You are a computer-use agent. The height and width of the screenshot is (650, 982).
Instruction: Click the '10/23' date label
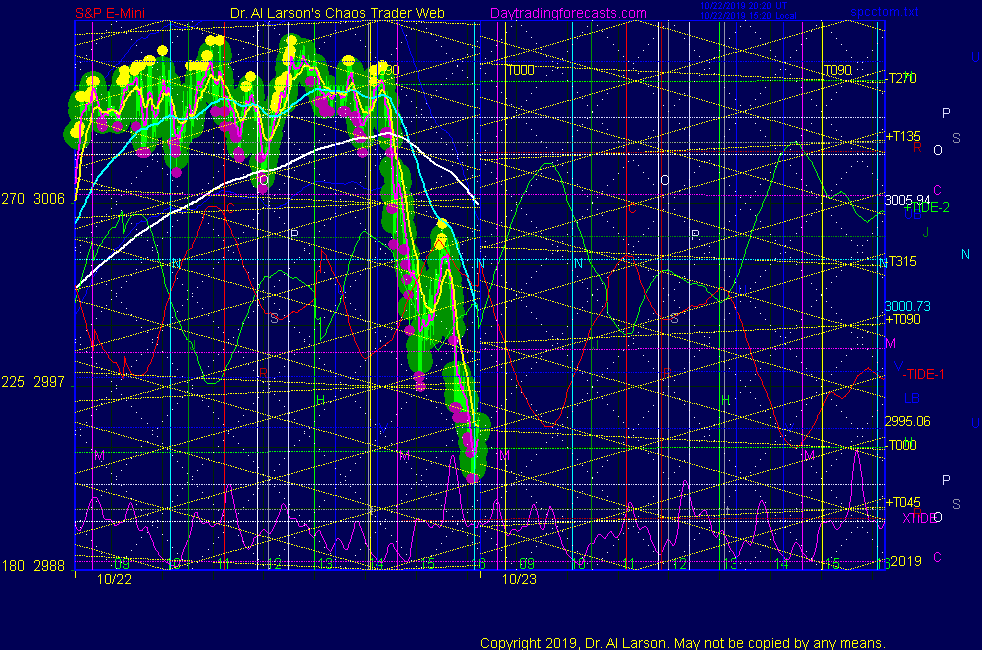tap(519, 579)
